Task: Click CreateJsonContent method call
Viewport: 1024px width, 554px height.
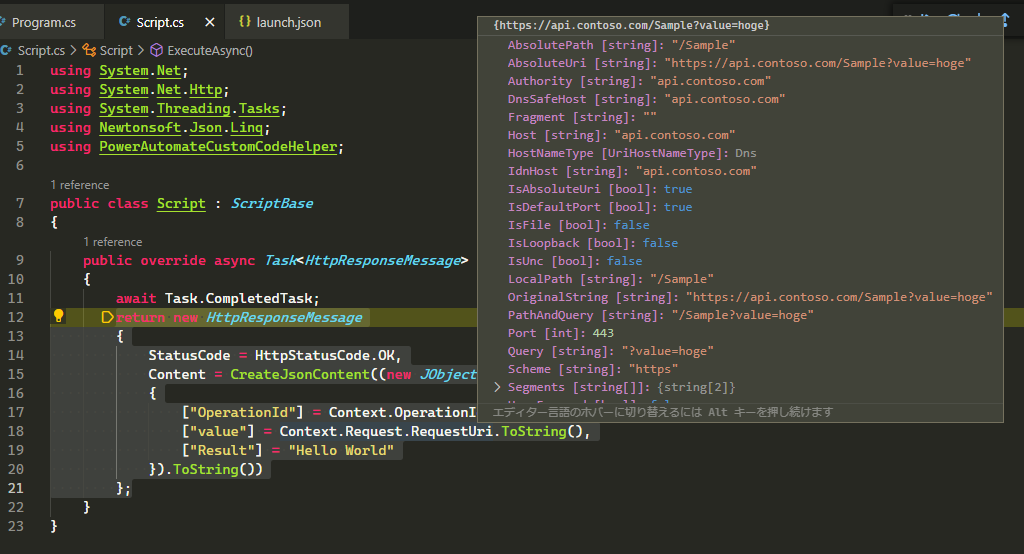Action: 300,374
